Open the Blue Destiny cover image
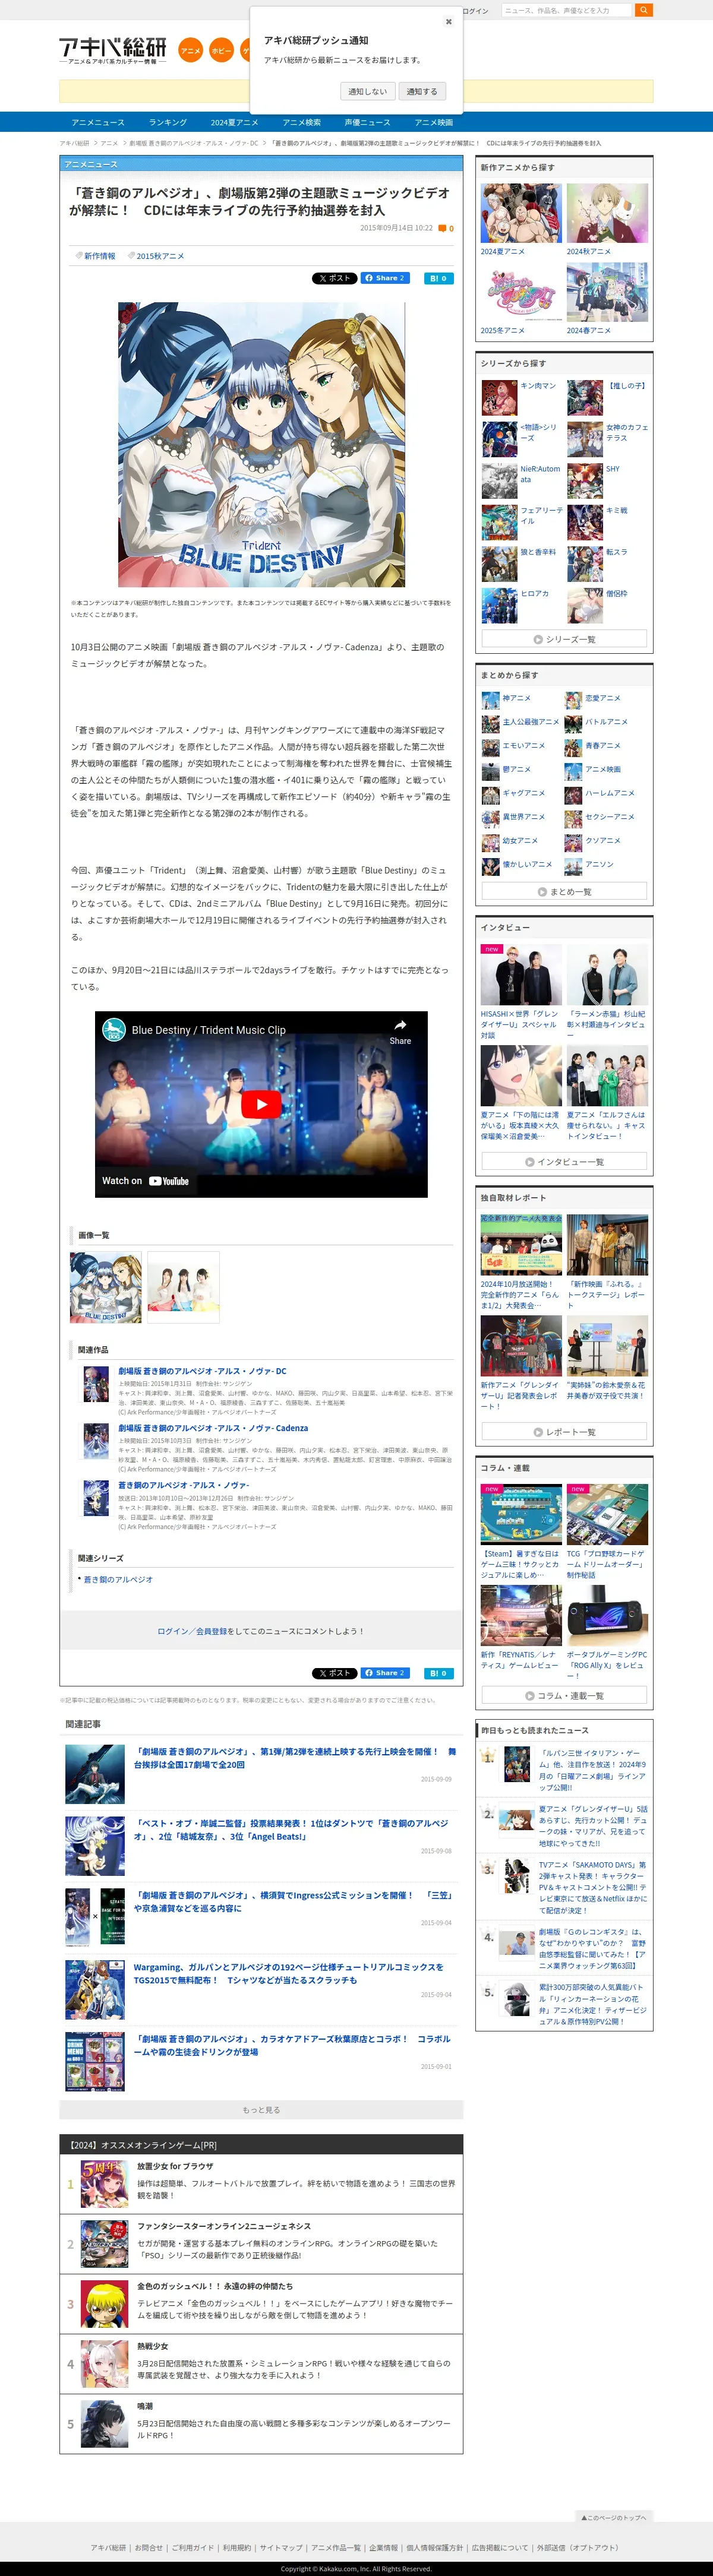 (x=261, y=444)
